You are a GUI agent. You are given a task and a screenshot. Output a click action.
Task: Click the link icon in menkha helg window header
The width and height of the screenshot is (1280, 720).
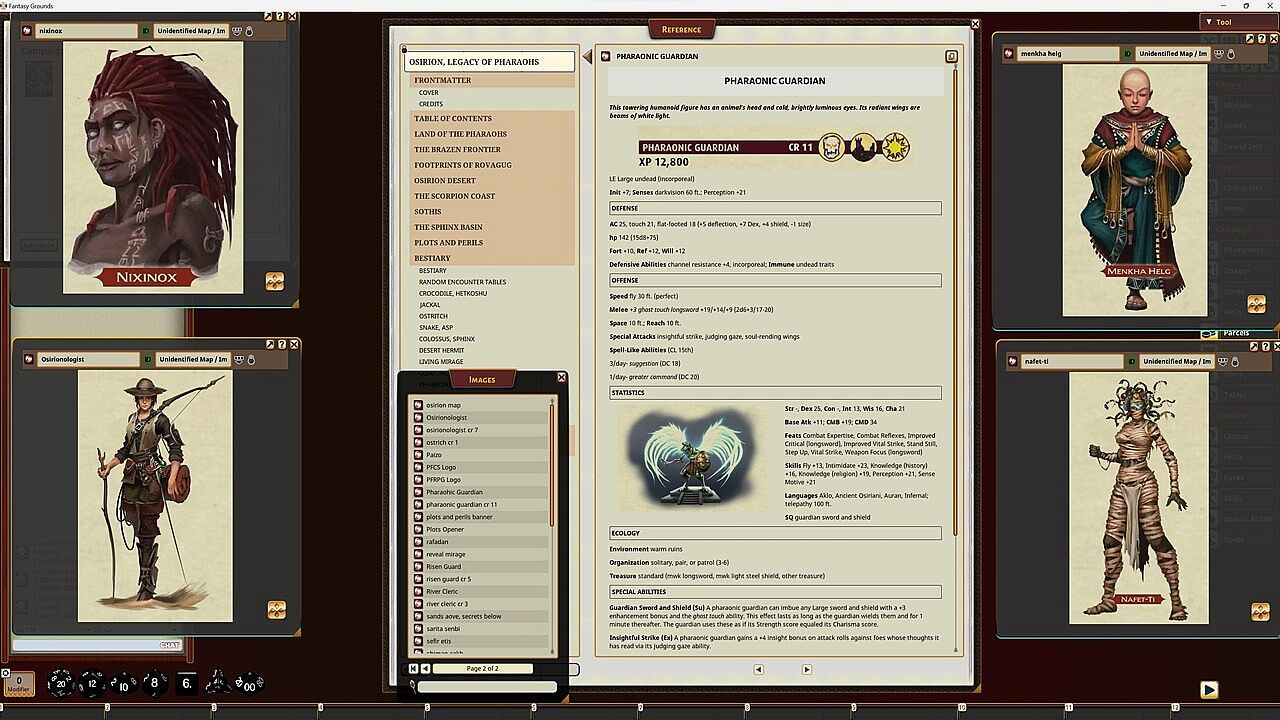[1009, 53]
